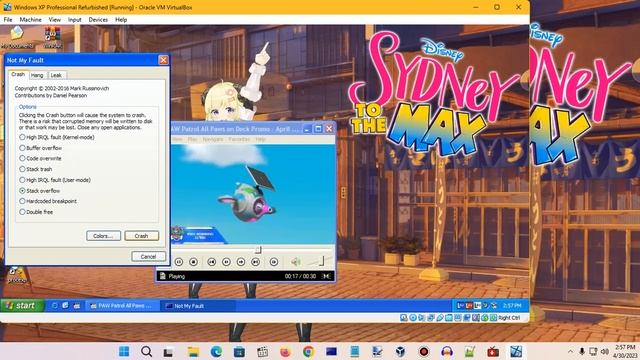Open the media player Navigate menu
The height and width of the screenshot is (360, 640).
tap(213, 139)
